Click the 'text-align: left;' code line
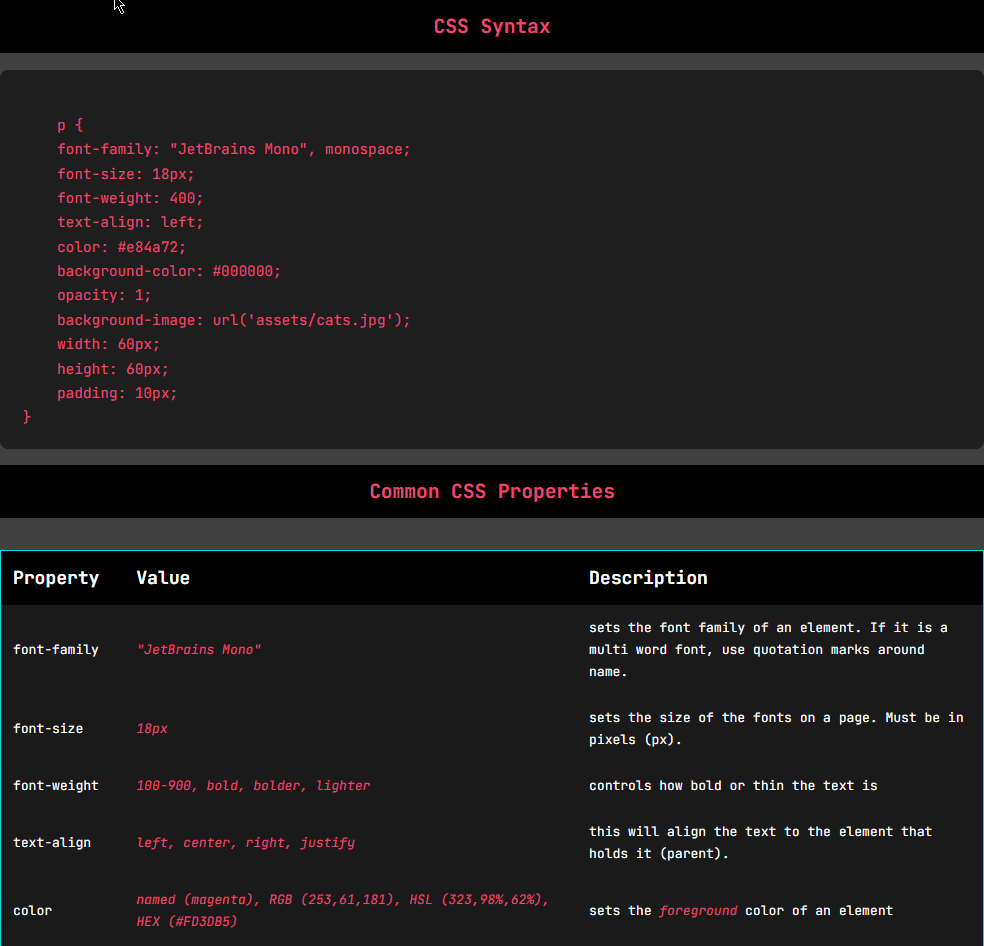Viewport: 984px width, 946px height. click(x=130, y=222)
